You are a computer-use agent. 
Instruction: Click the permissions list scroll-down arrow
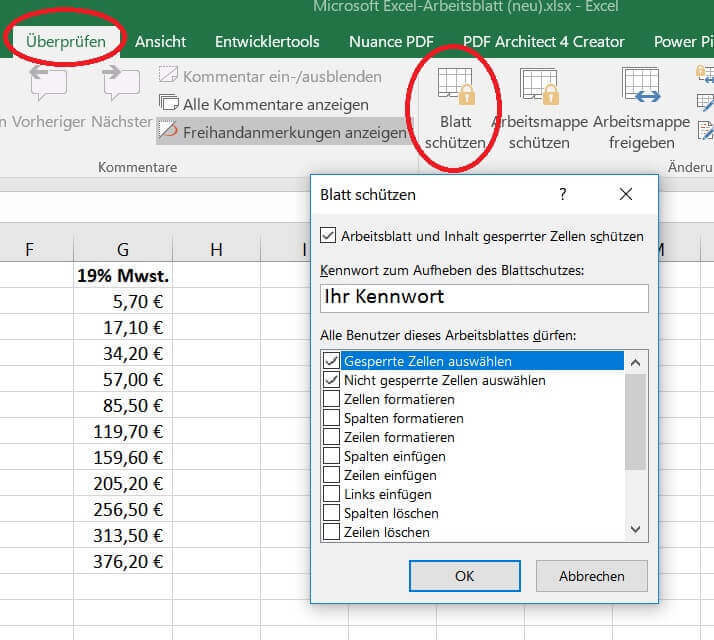[x=636, y=529]
